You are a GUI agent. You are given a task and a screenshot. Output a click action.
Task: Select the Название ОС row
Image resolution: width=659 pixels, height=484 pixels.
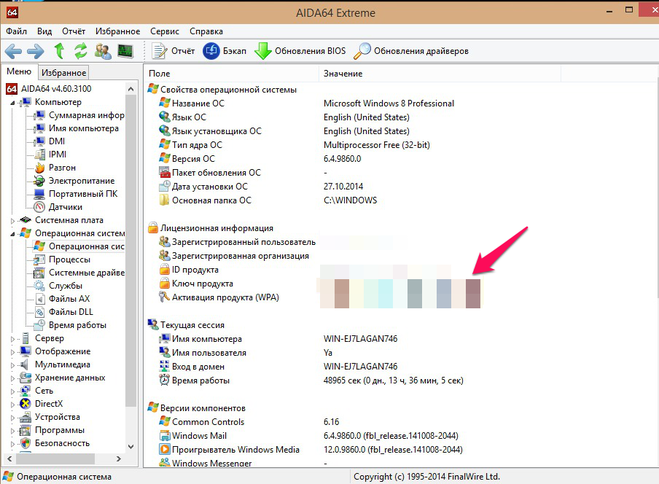click(x=307, y=103)
